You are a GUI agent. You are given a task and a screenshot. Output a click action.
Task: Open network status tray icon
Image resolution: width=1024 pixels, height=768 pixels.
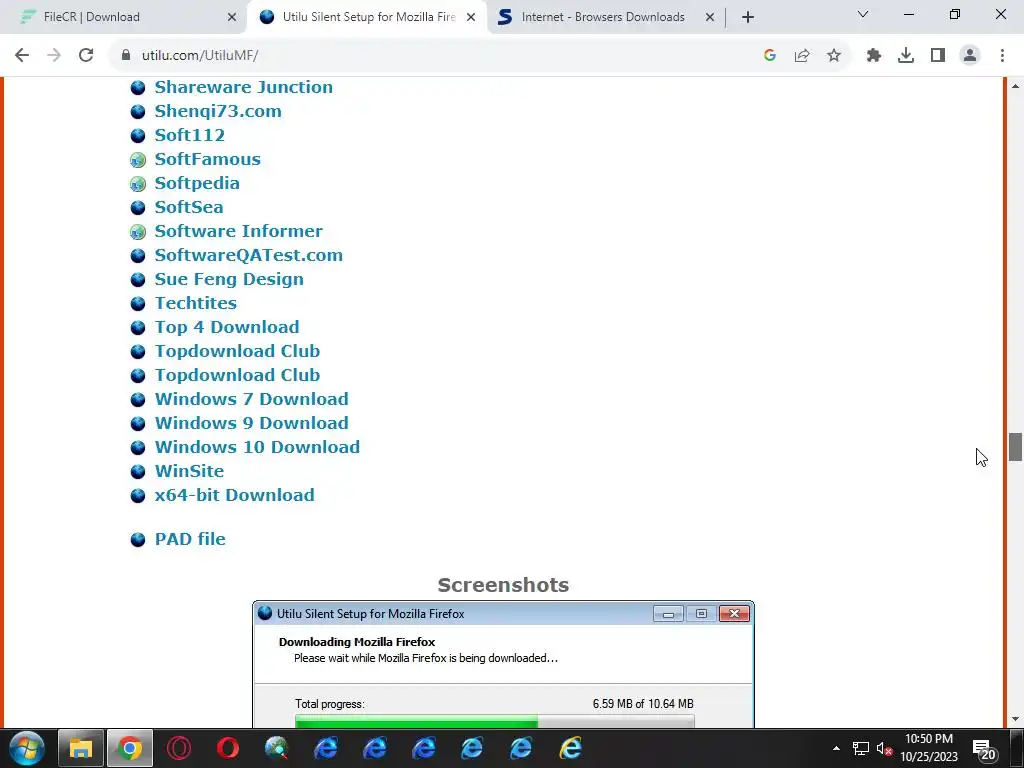click(x=861, y=748)
